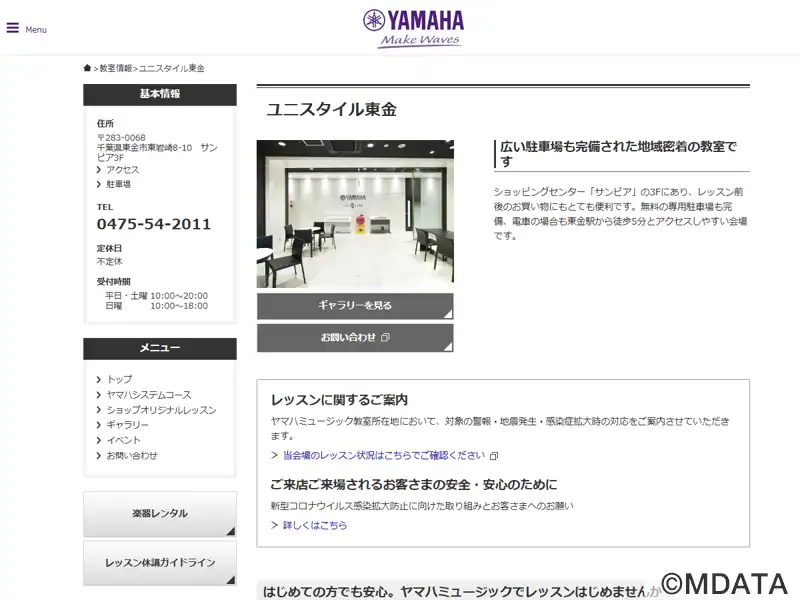Click レッスンに関するご案内 heading
The width and height of the screenshot is (800, 600).
coord(339,400)
